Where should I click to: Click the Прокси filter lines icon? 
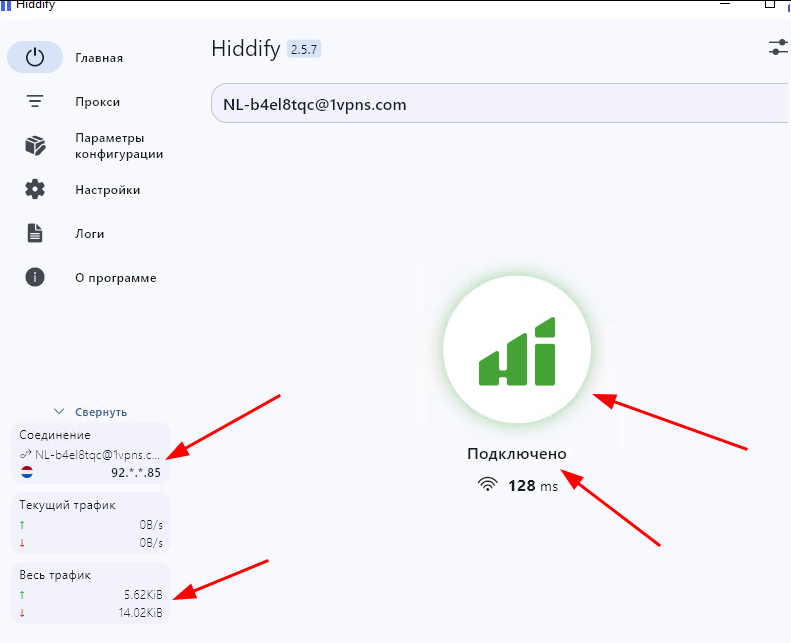tap(35, 101)
